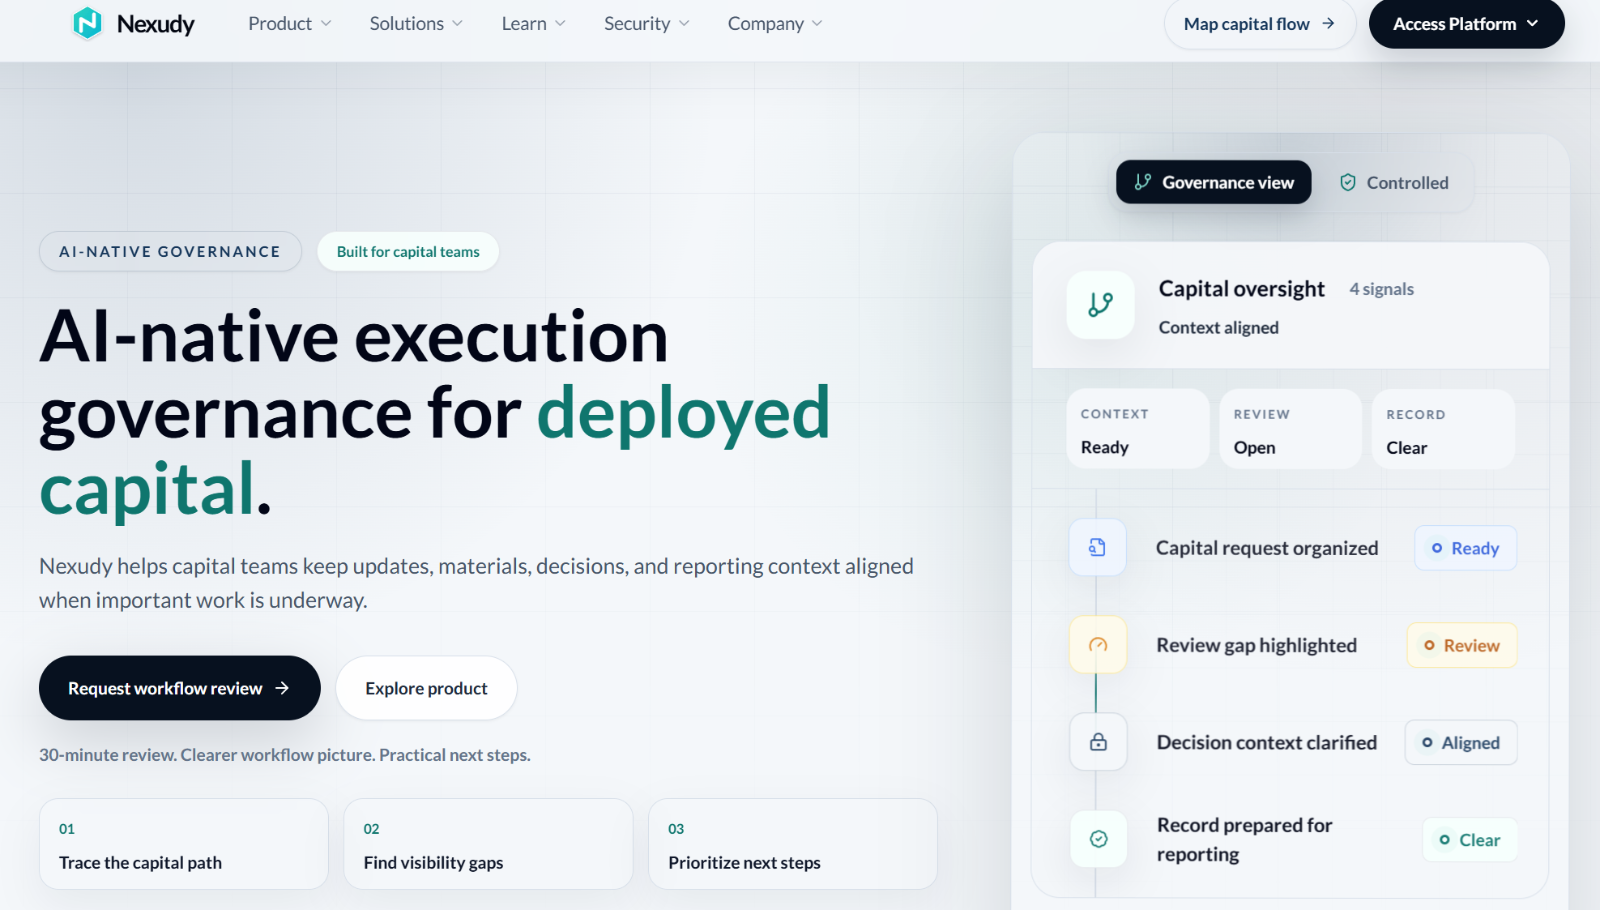Screen dimensions: 1600x910
Task: Click 'Capital request organized' row text
Action: click(x=1267, y=548)
